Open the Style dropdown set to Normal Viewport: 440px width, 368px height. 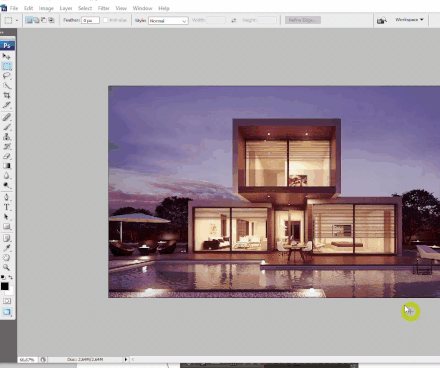point(168,21)
